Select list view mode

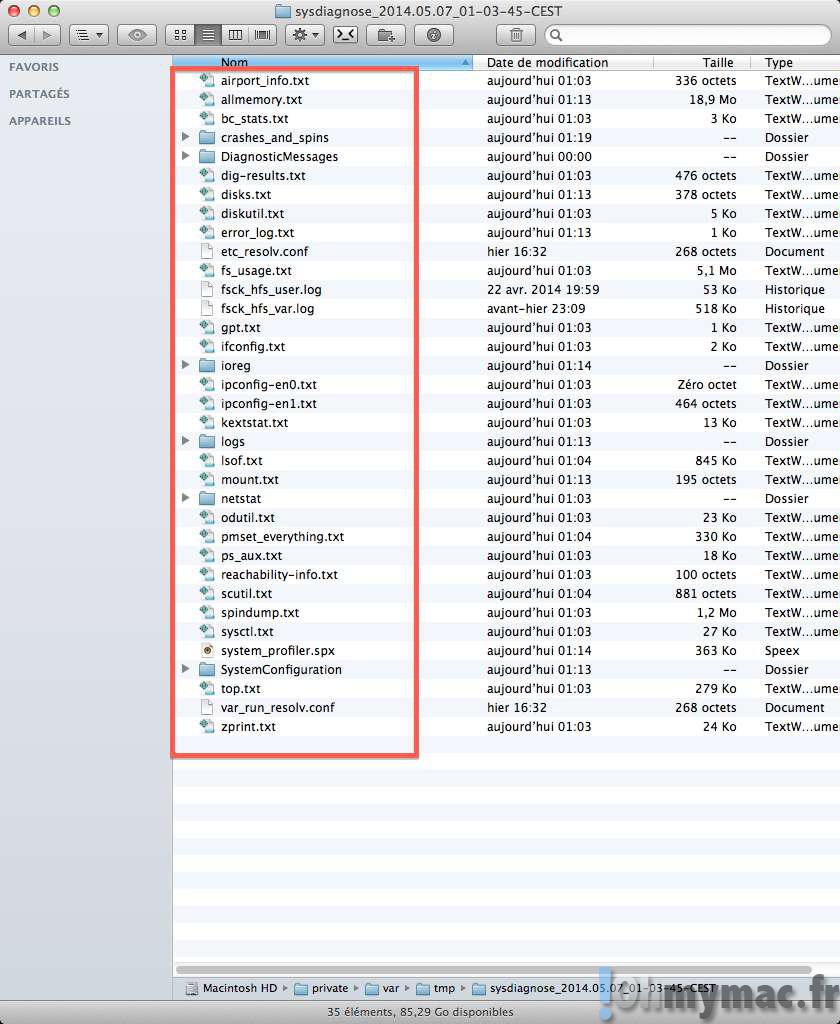pyautogui.click(x=208, y=35)
